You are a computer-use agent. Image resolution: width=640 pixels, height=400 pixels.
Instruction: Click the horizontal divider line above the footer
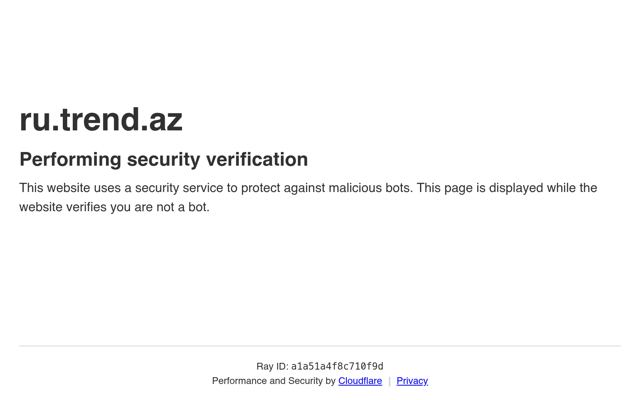pos(320,346)
